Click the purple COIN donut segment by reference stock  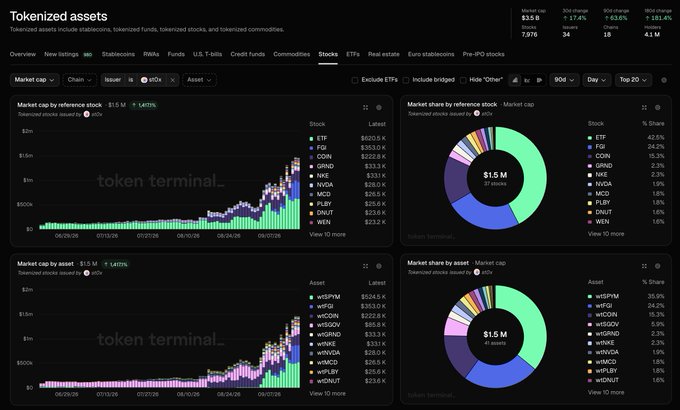point(455,180)
